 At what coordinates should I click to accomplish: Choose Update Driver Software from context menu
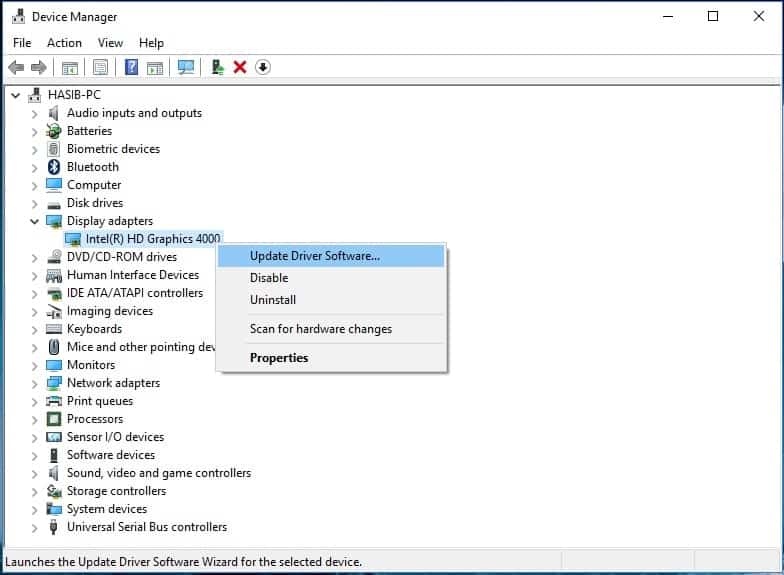[314, 256]
